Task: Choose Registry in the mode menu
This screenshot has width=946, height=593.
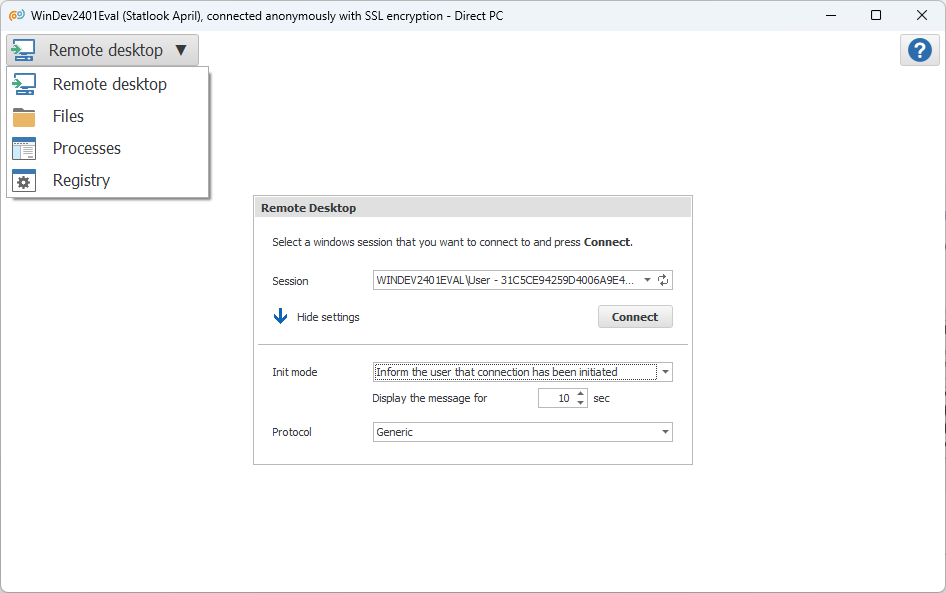Action: coord(81,181)
